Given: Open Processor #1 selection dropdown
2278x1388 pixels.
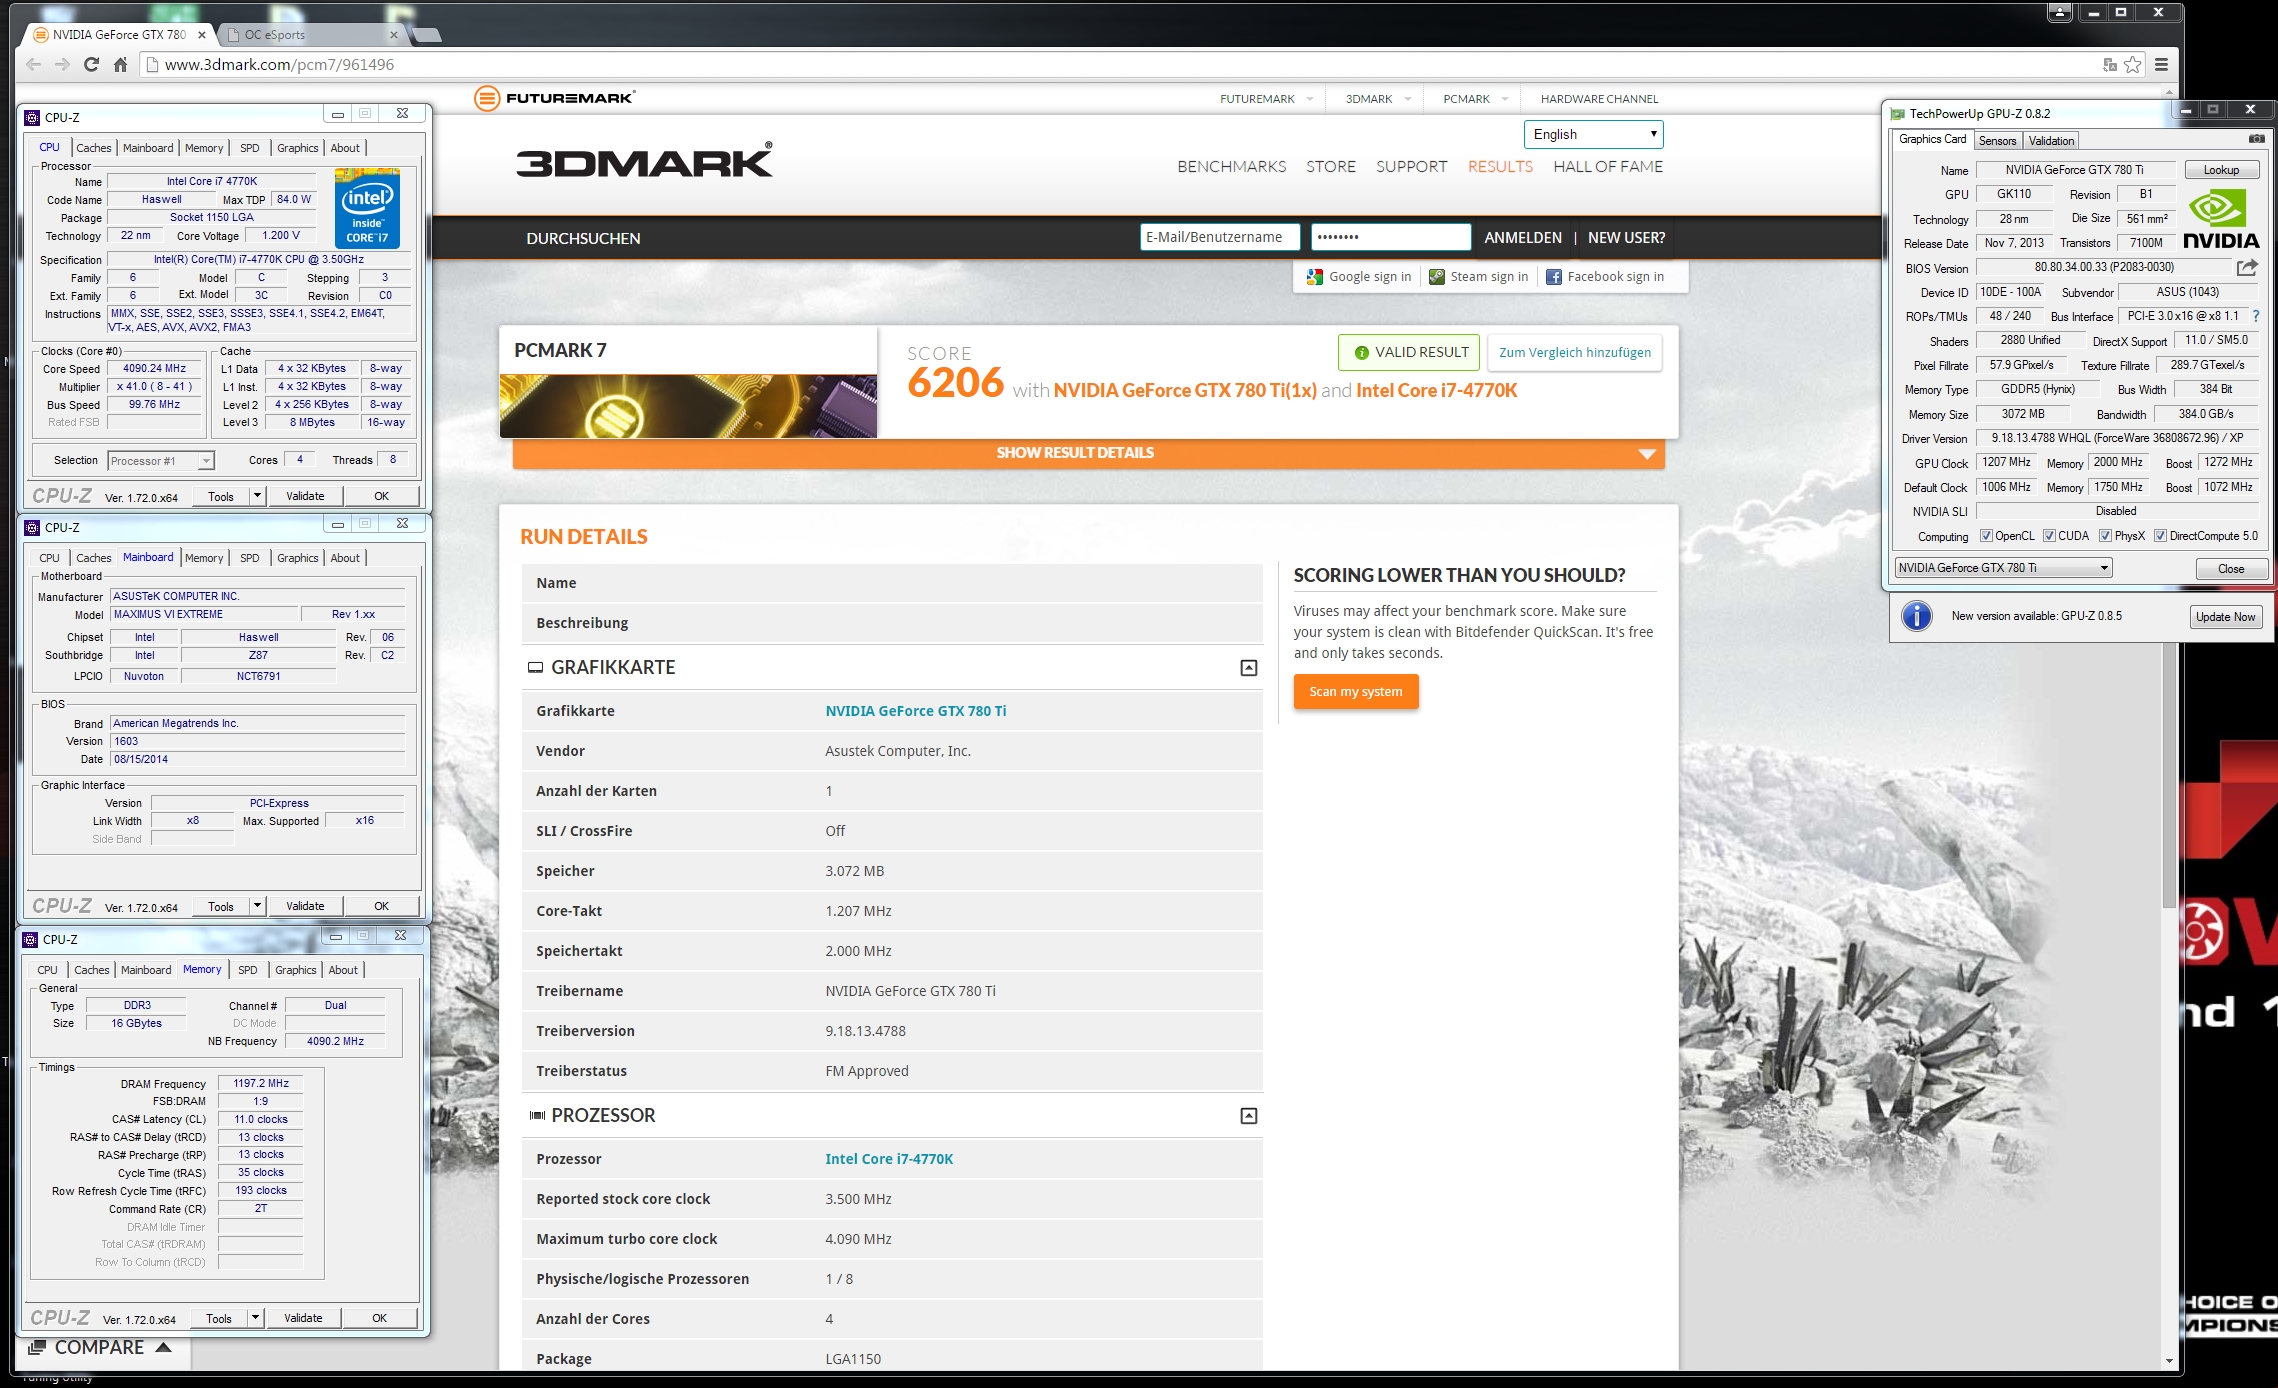Looking at the screenshot, I should point(160,461).
